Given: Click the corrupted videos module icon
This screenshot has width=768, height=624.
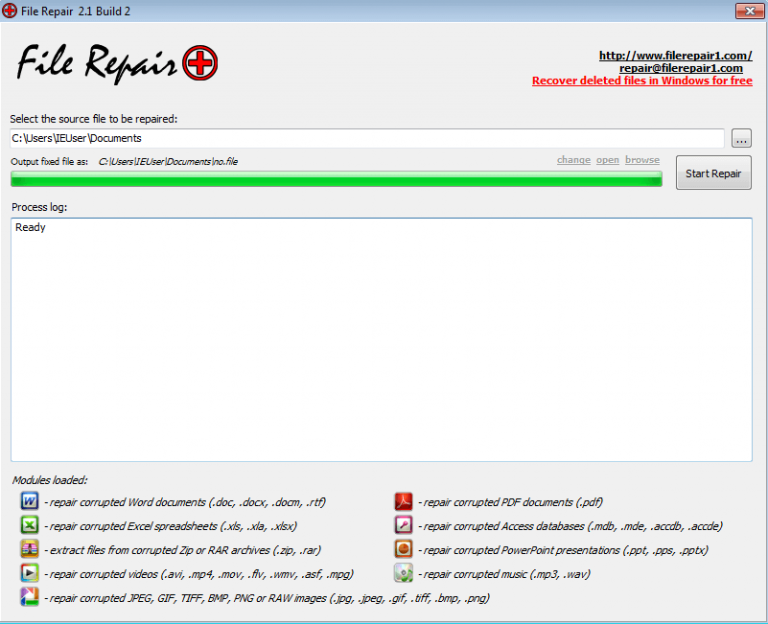Looking at the screenshot, I should tap(30, 573).
